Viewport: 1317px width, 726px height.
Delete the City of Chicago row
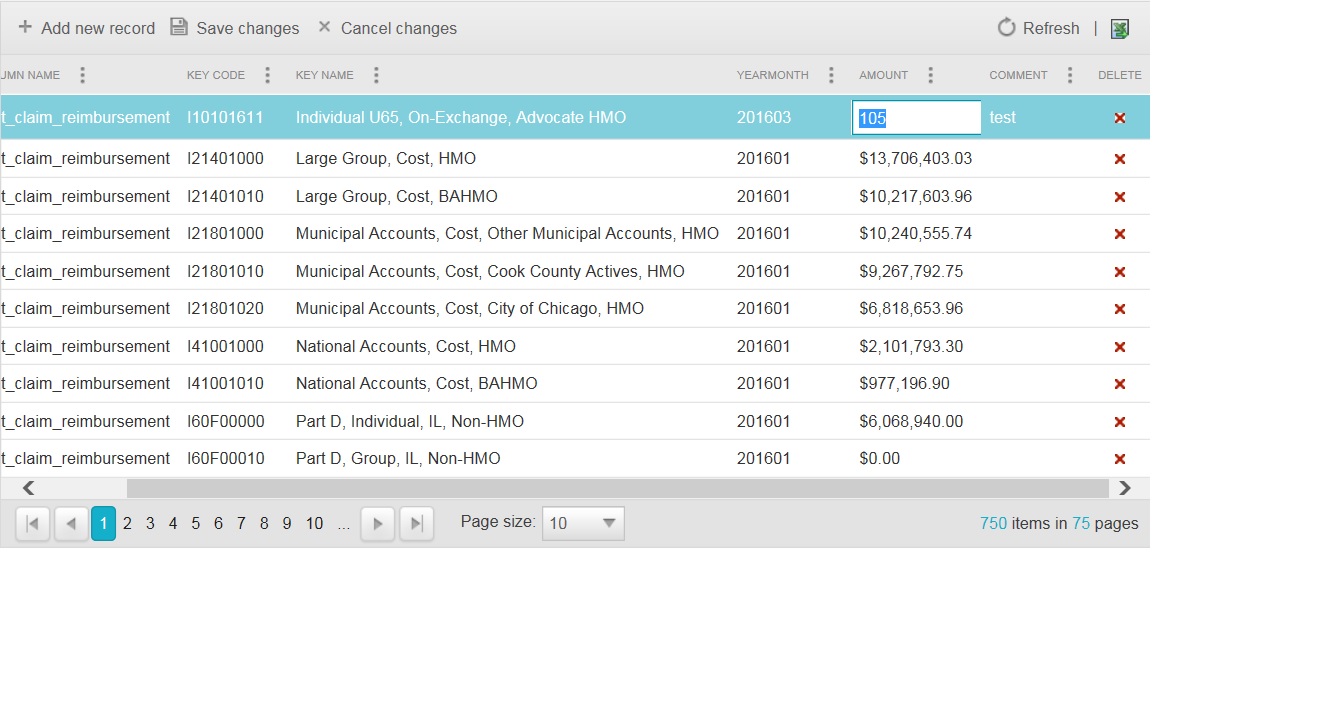(x=1119, y=309)
